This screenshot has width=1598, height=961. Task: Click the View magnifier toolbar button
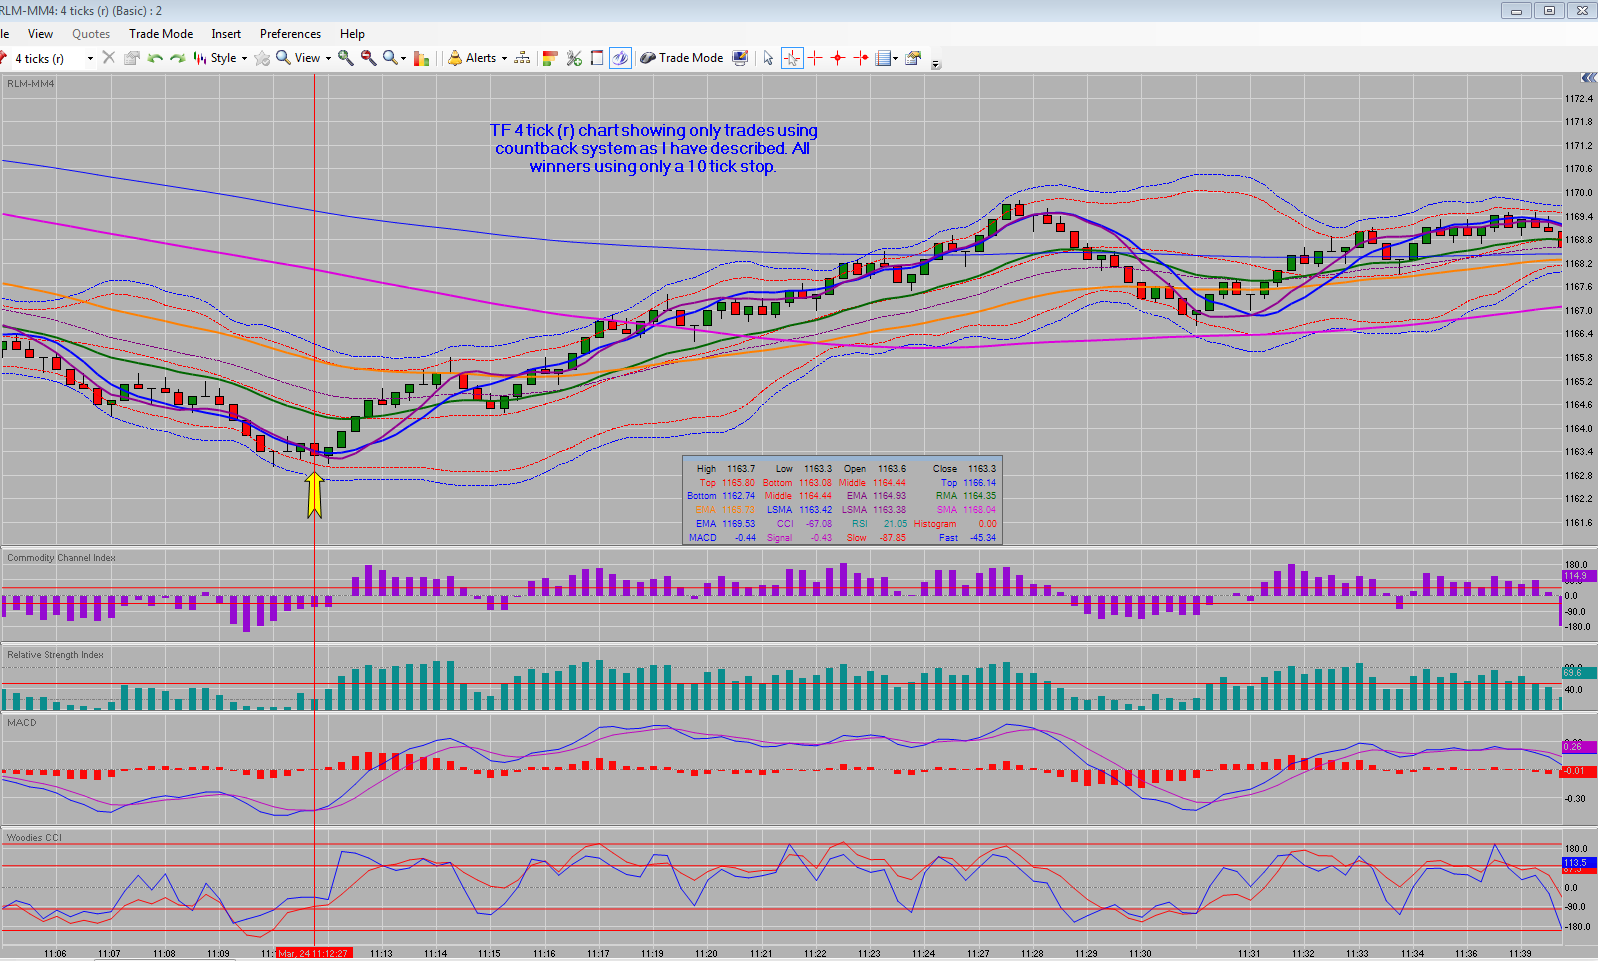(299, 58)
